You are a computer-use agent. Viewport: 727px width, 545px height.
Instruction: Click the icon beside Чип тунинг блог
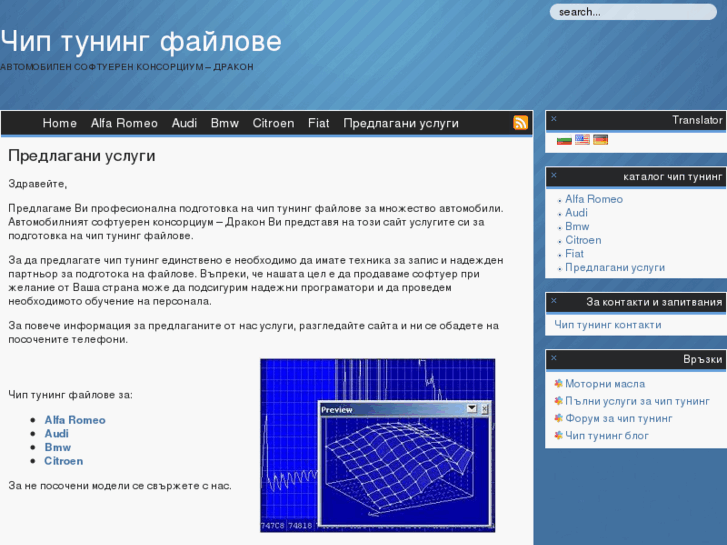[x=558, y=435]
